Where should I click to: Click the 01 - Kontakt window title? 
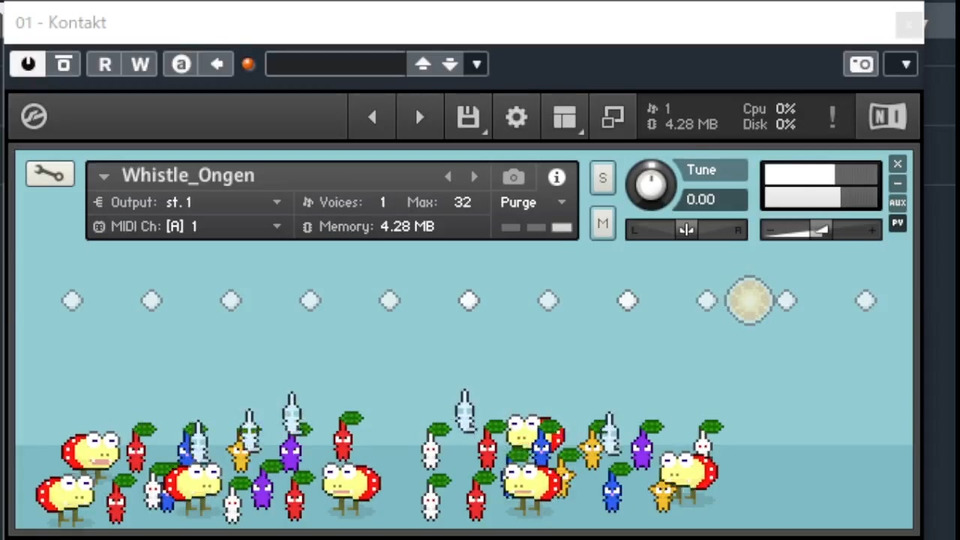(61, 23)
